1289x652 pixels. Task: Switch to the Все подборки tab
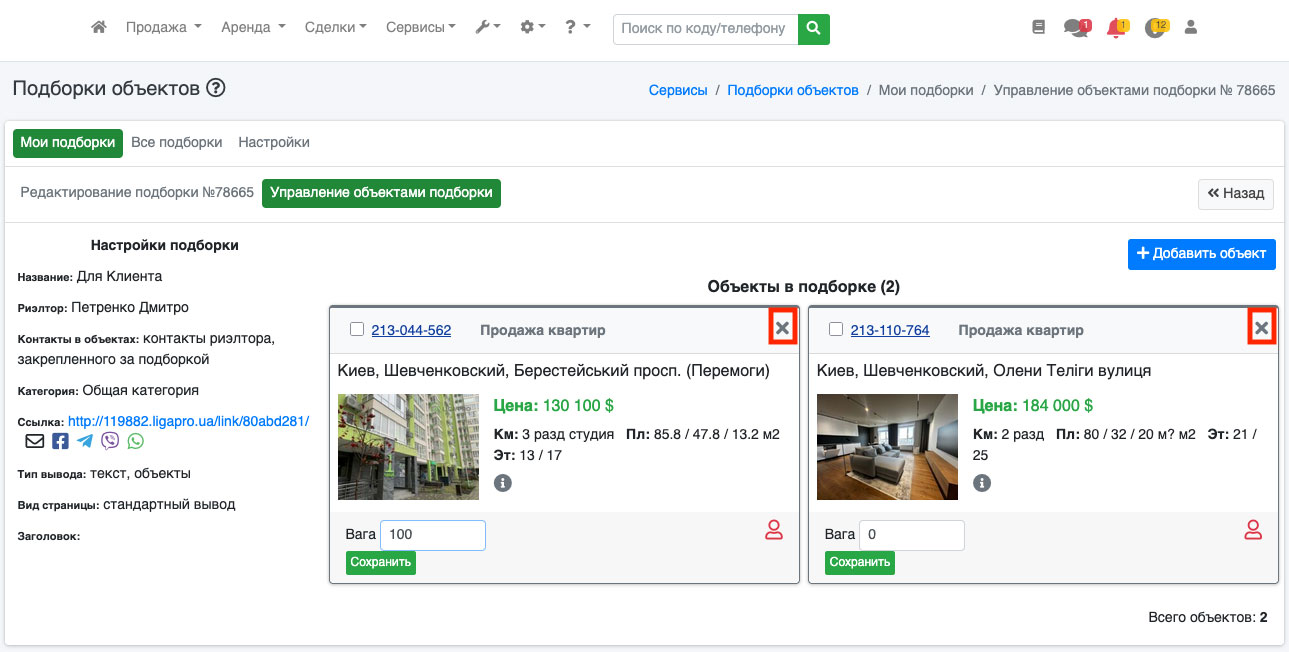176,143
